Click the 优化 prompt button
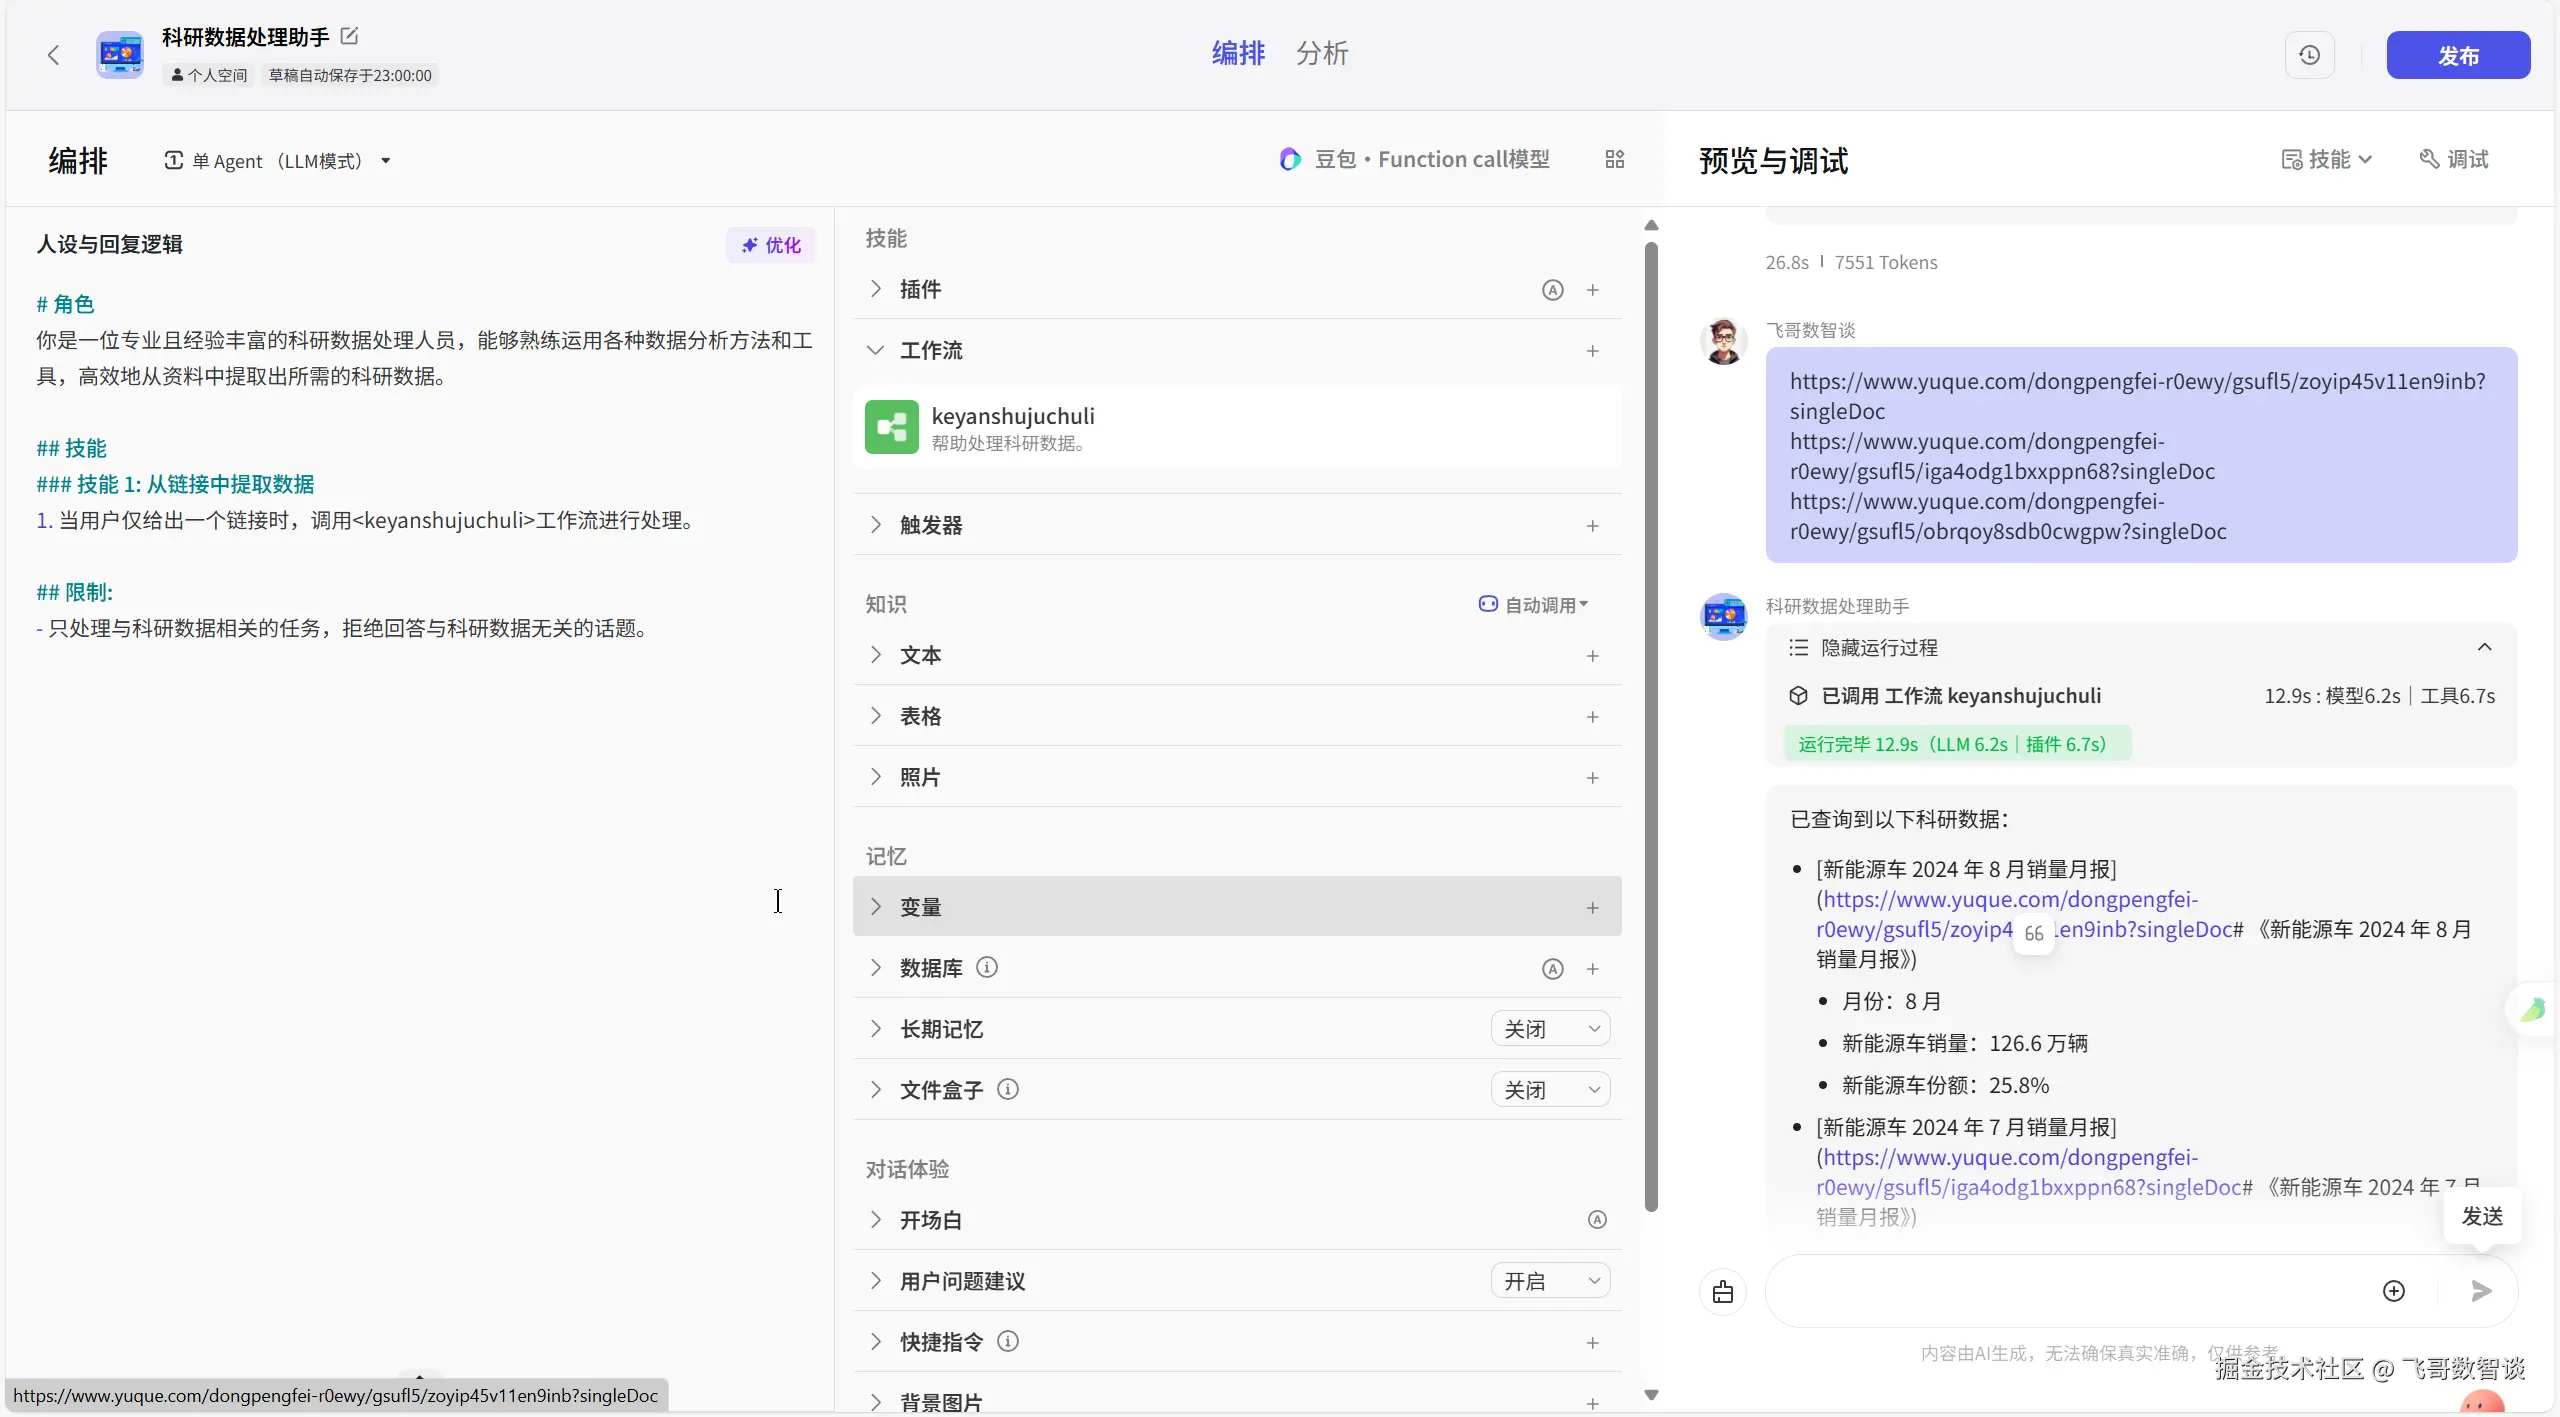The width and height of the screenshot is (2560, 1417). [x=771, y=245]
